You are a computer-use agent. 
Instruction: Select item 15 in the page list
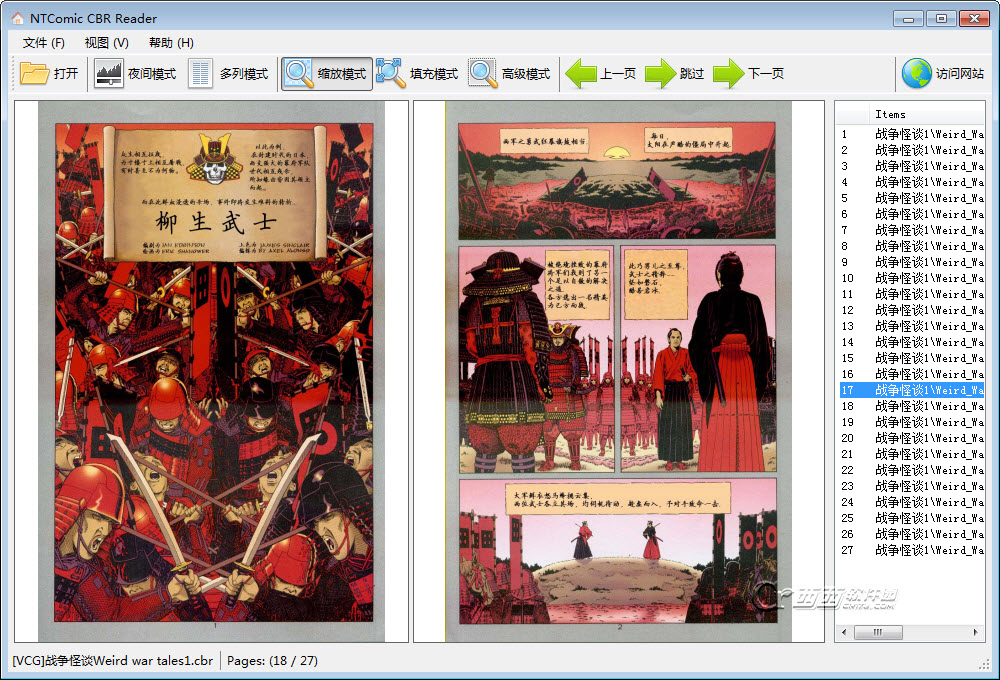[x=912, y=358]
